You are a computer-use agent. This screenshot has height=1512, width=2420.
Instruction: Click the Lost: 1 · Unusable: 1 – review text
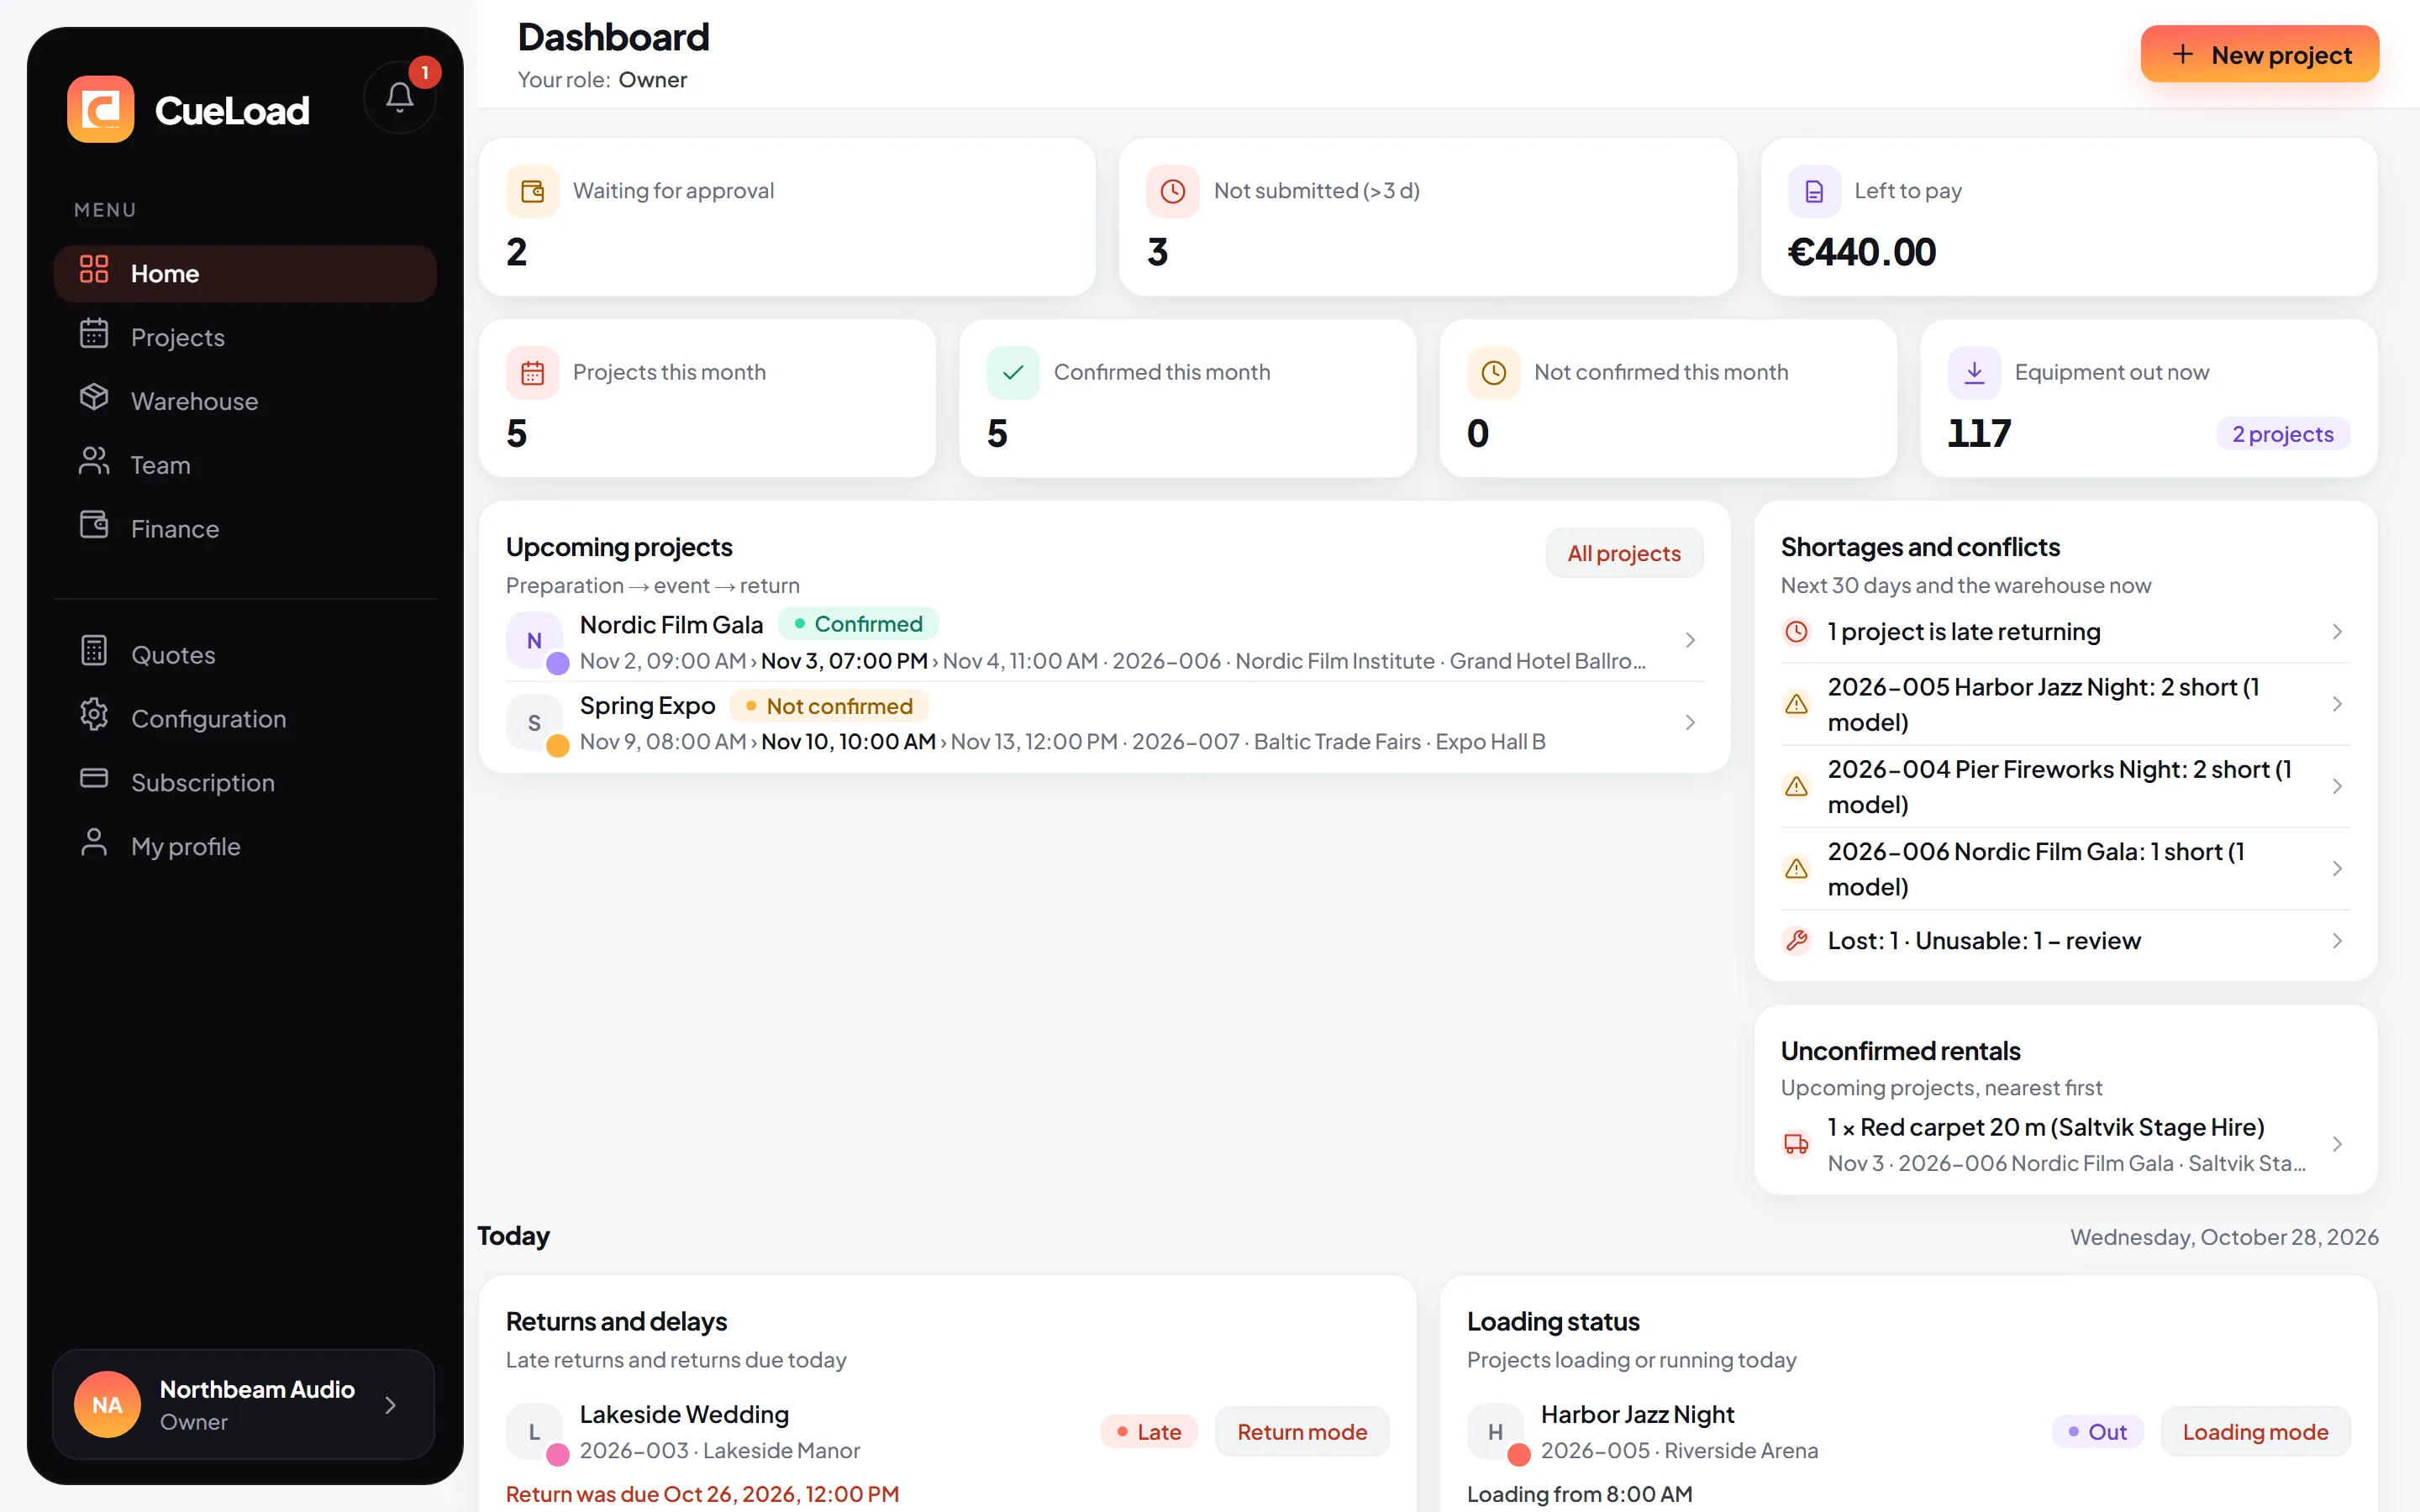tap(1984, 941)
